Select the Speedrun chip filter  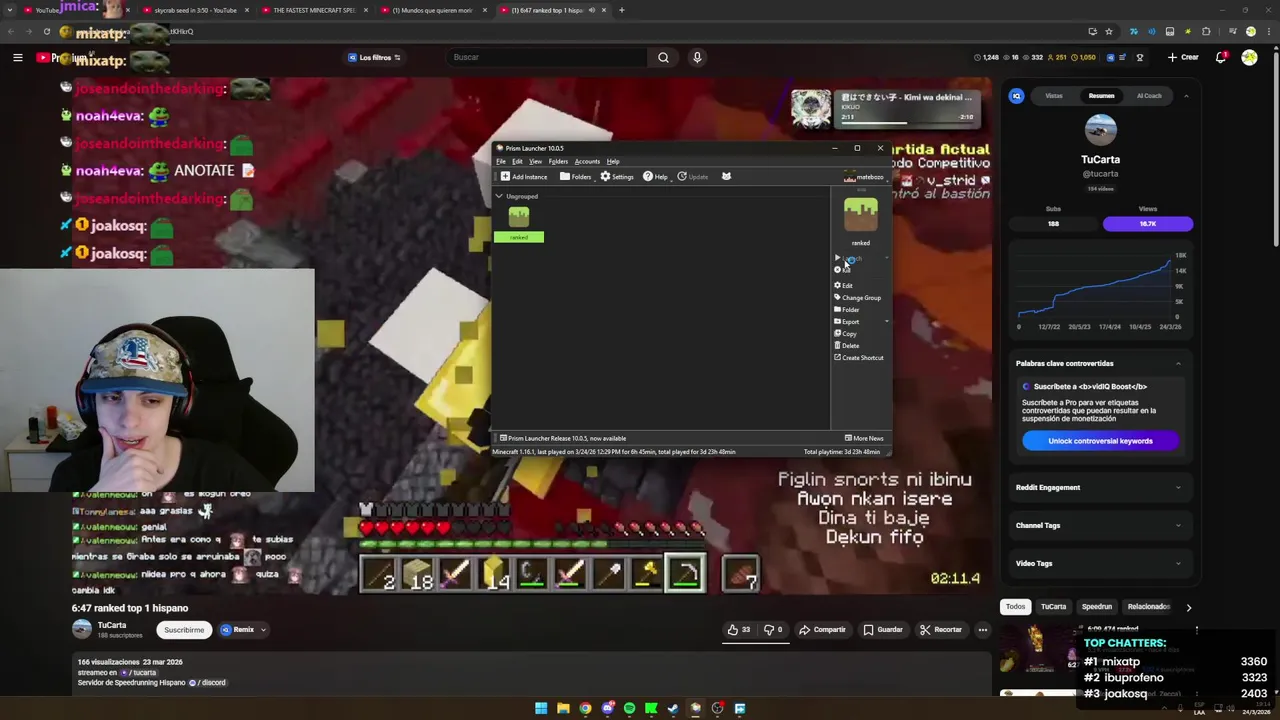pyautogui.click(x=1097, y=607)
